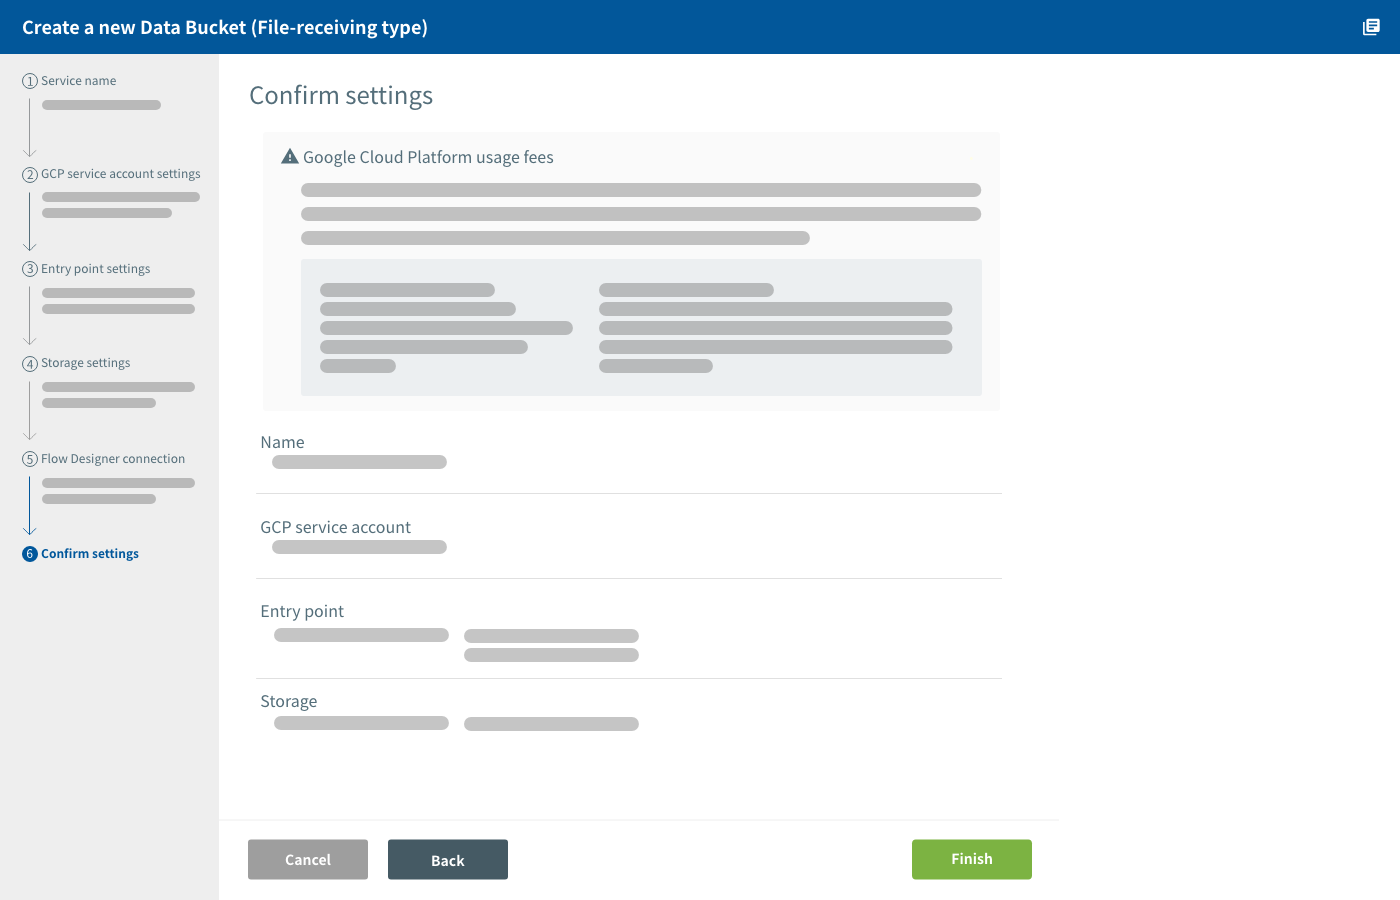The height and width of the screenshot is (900, 1400).
Task: Select step 3 circle icon for Entry point settings
Action: pos(30,269)
